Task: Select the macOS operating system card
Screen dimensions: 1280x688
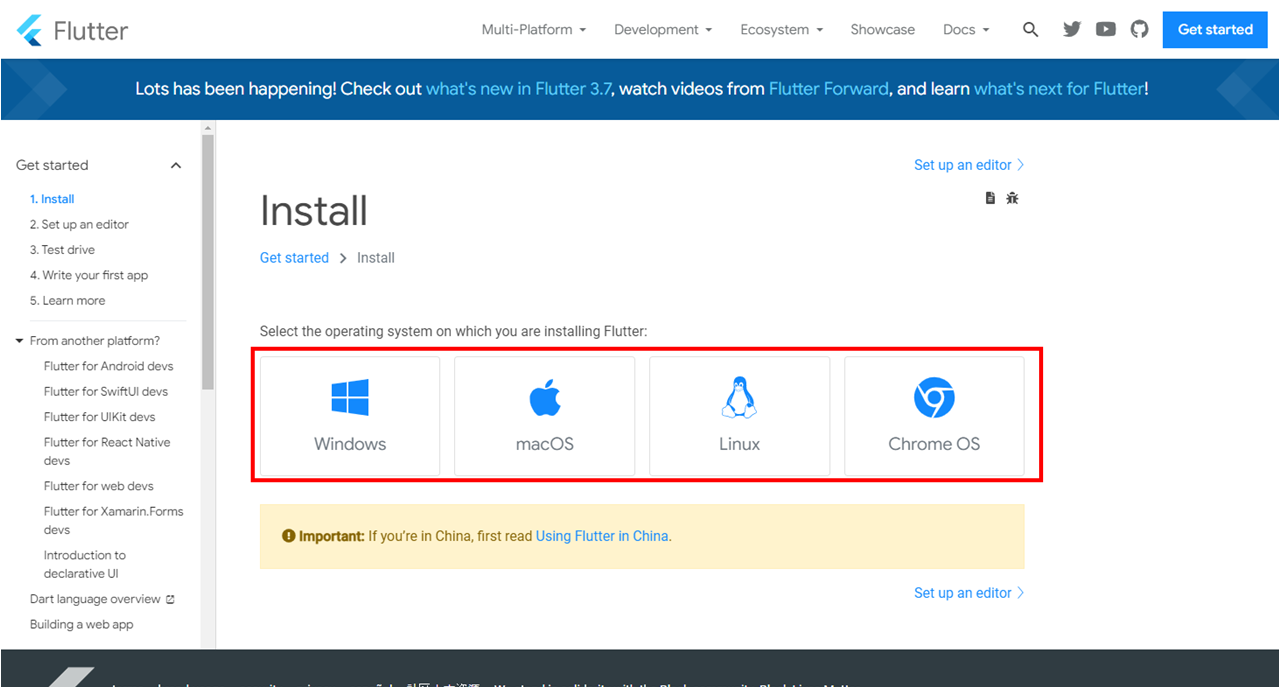Action: tap(545, 416)
